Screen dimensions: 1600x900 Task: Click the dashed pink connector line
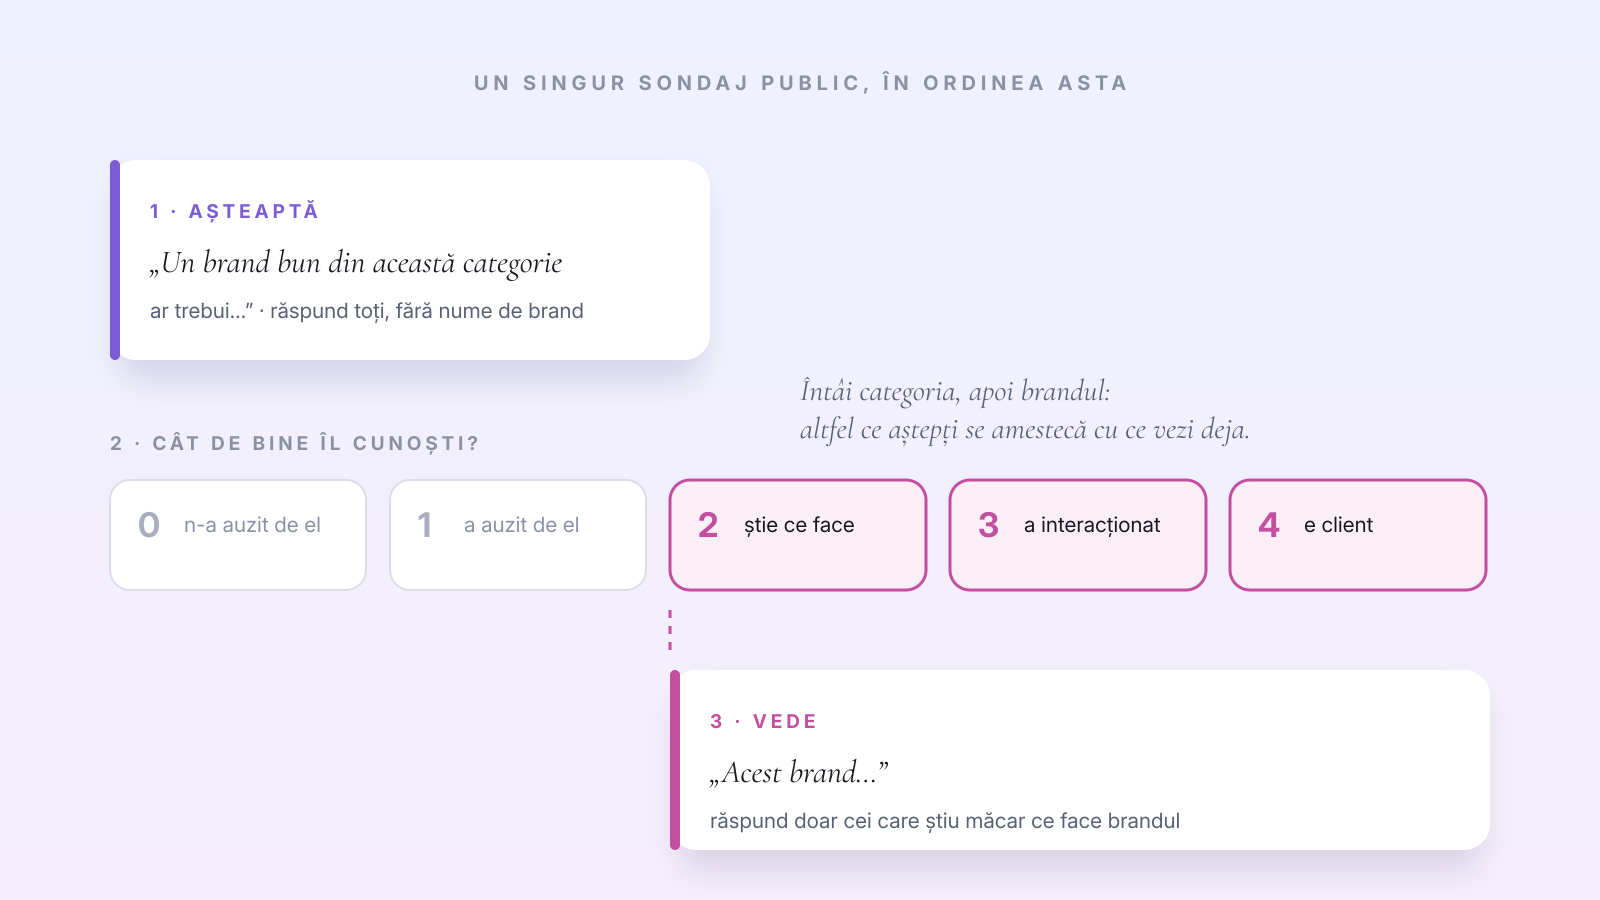point(670,630)
